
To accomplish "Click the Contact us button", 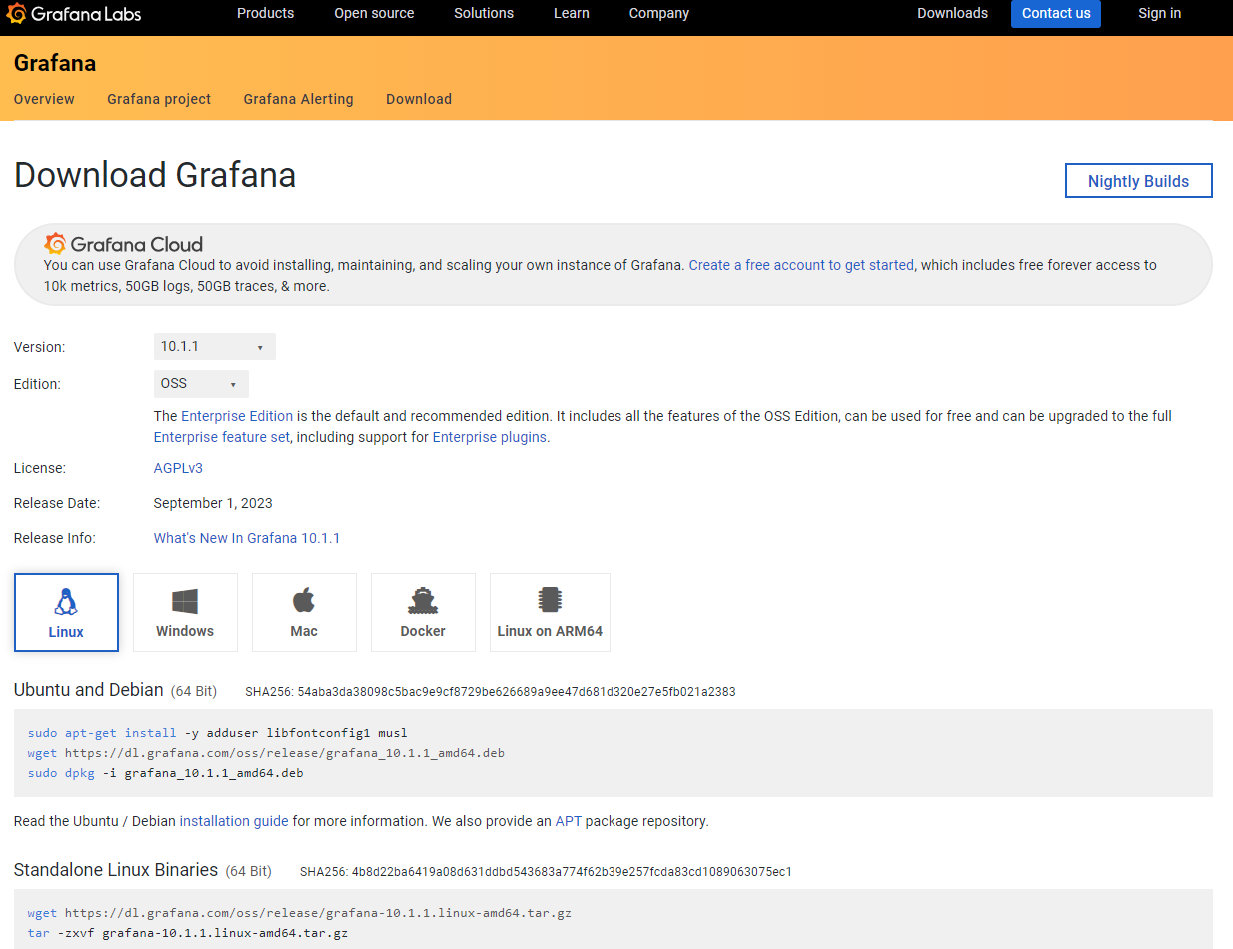I will point(1056,14).
